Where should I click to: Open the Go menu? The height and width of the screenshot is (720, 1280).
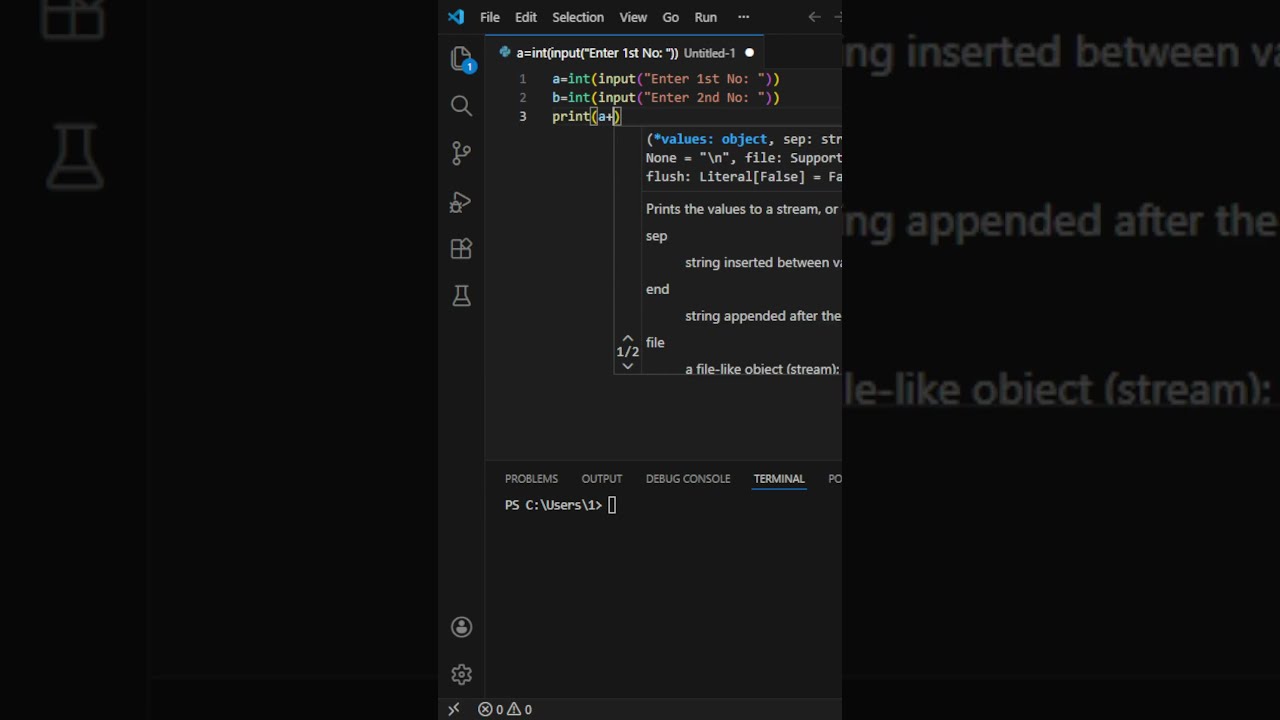(x=671, y=17)
